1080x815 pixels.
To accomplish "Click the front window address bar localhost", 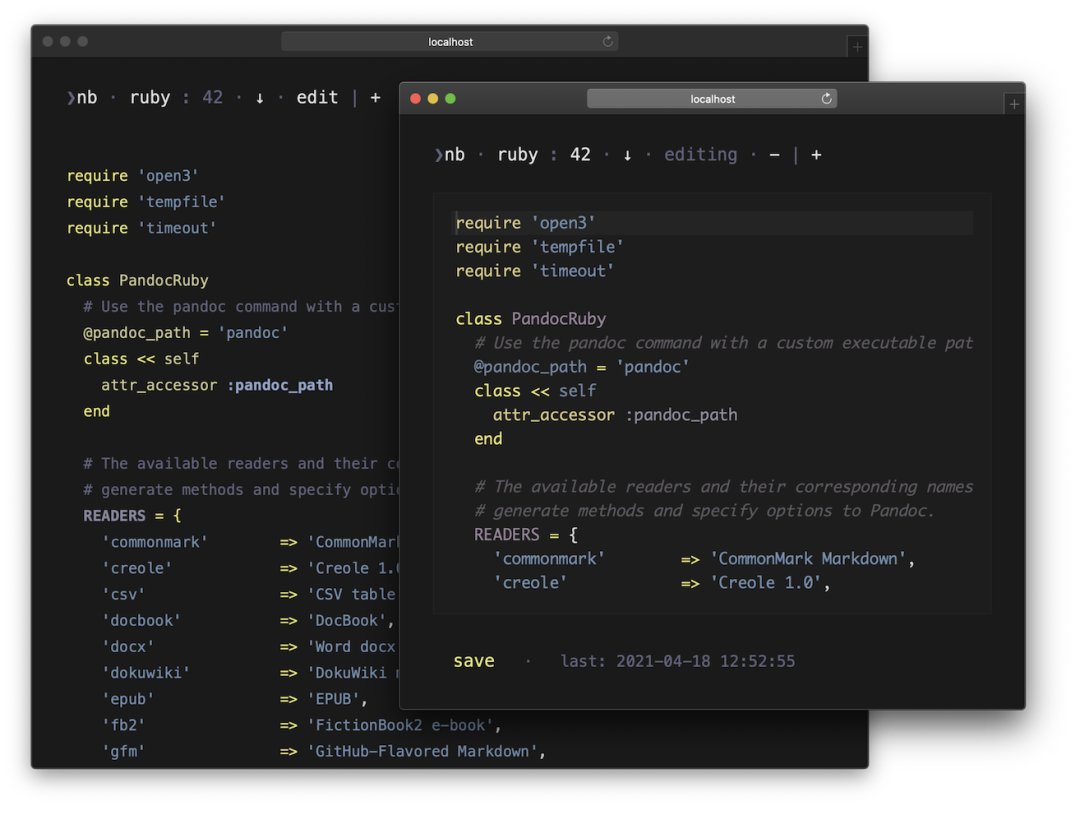I will (x=712, y=99).
